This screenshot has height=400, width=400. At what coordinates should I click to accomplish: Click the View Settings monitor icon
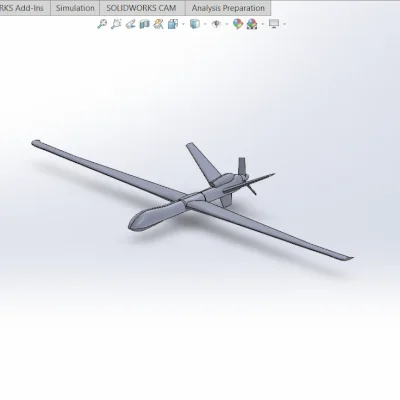click(274, 24)
